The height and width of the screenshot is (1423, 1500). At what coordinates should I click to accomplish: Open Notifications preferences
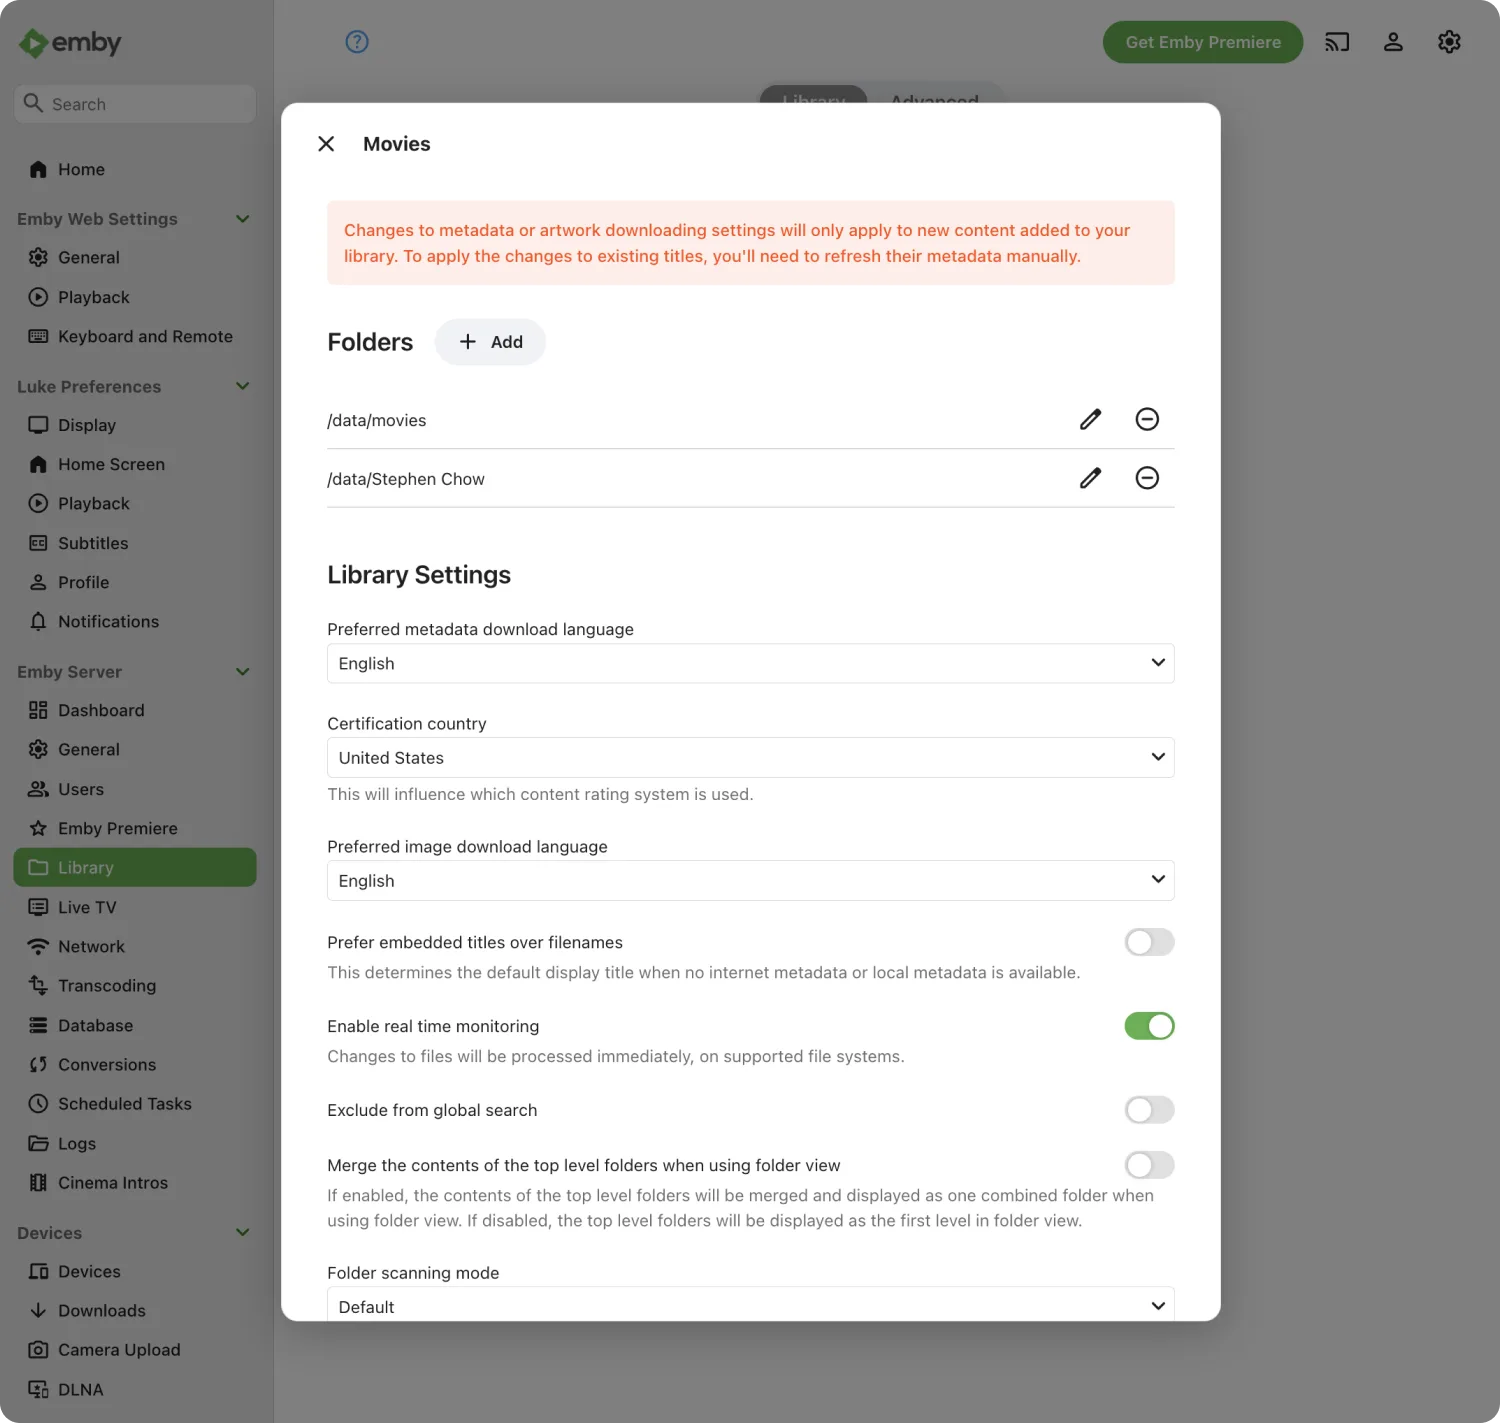pyautogui.click(x=135, y=622)
